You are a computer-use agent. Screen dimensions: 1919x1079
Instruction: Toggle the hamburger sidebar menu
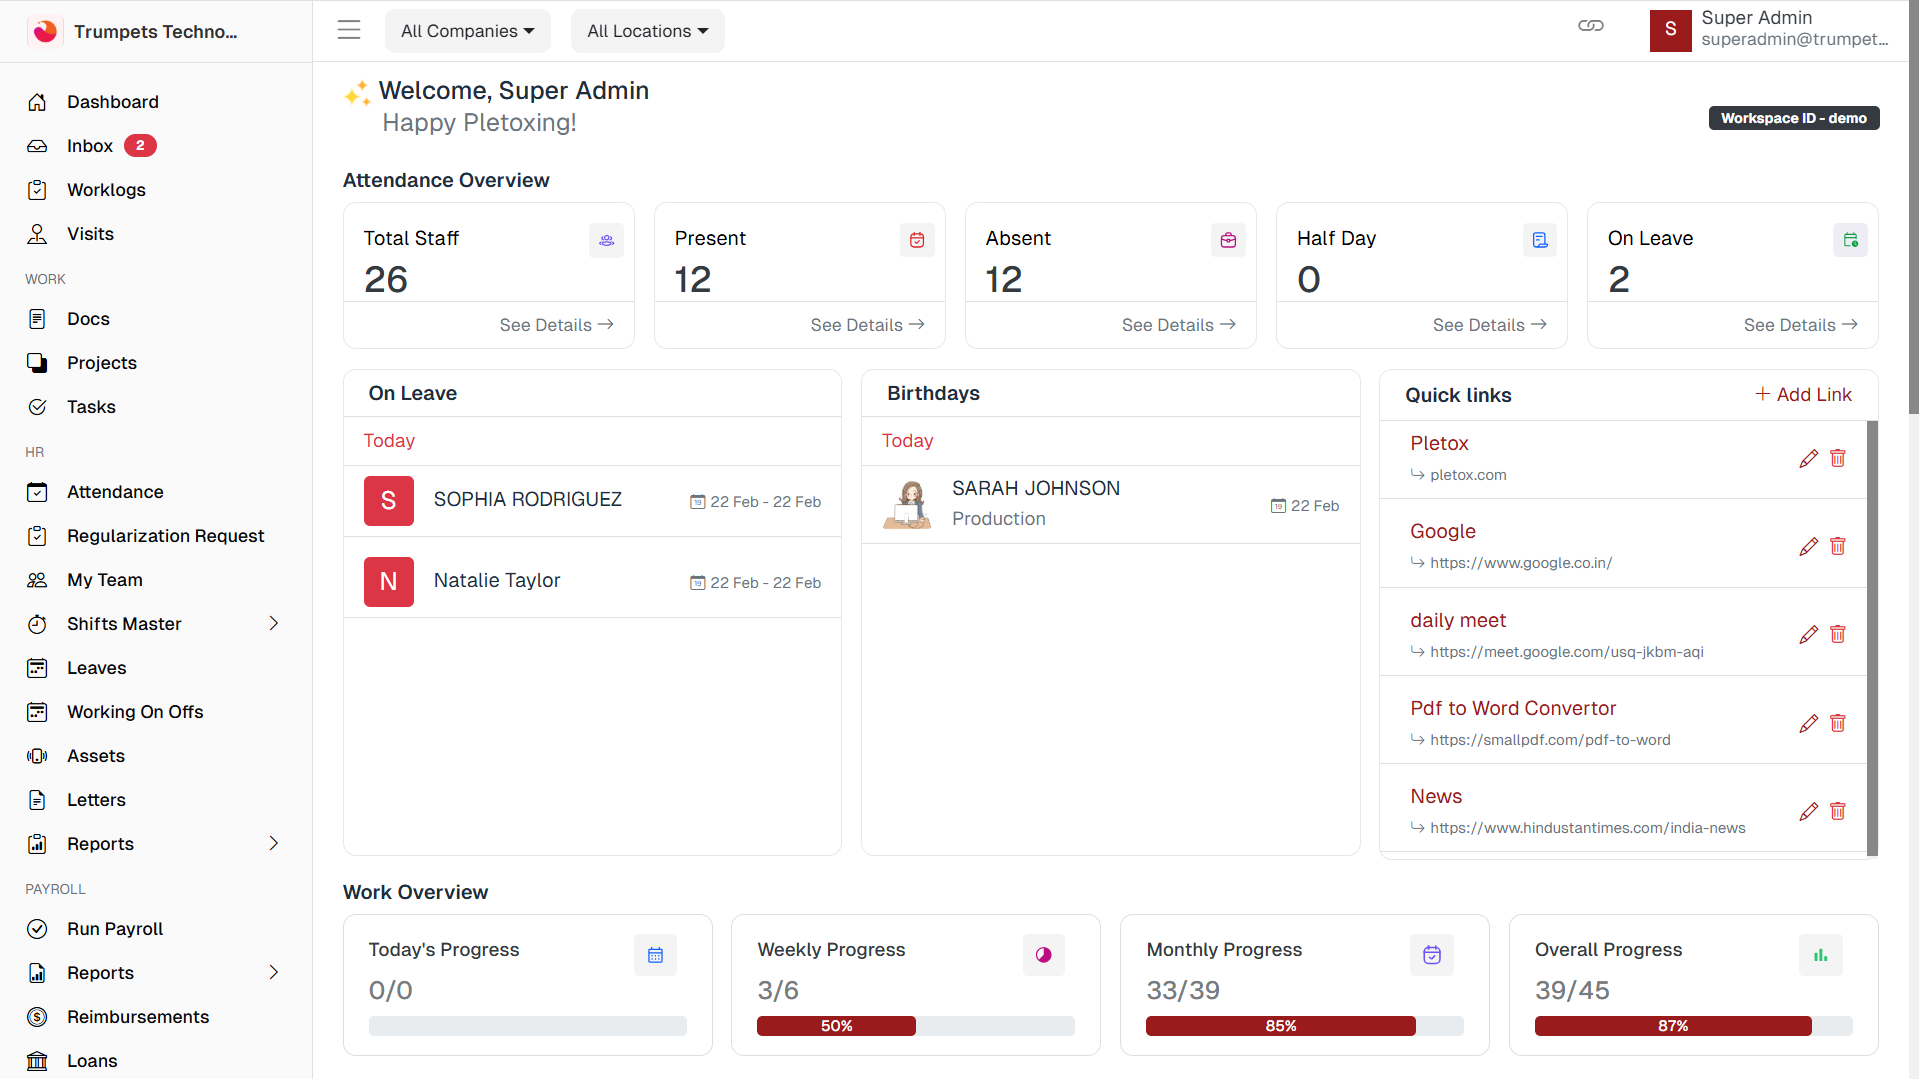[348, 30]
